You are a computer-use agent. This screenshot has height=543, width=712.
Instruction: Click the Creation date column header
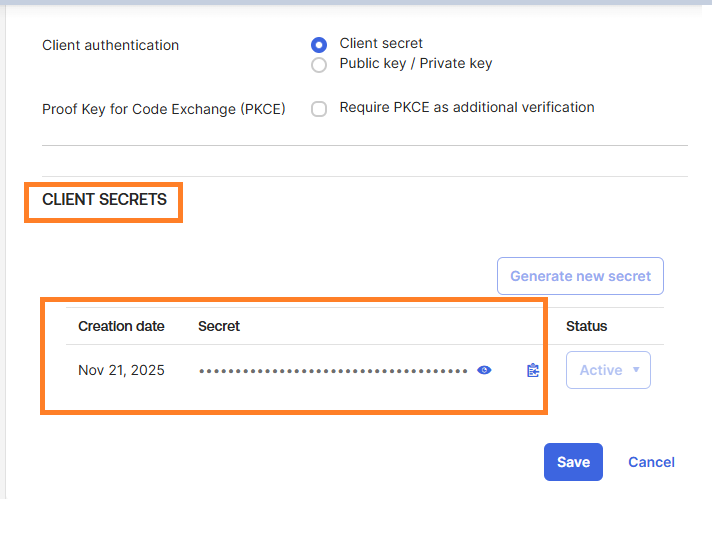pyautogui.click(x=121, y=326)
